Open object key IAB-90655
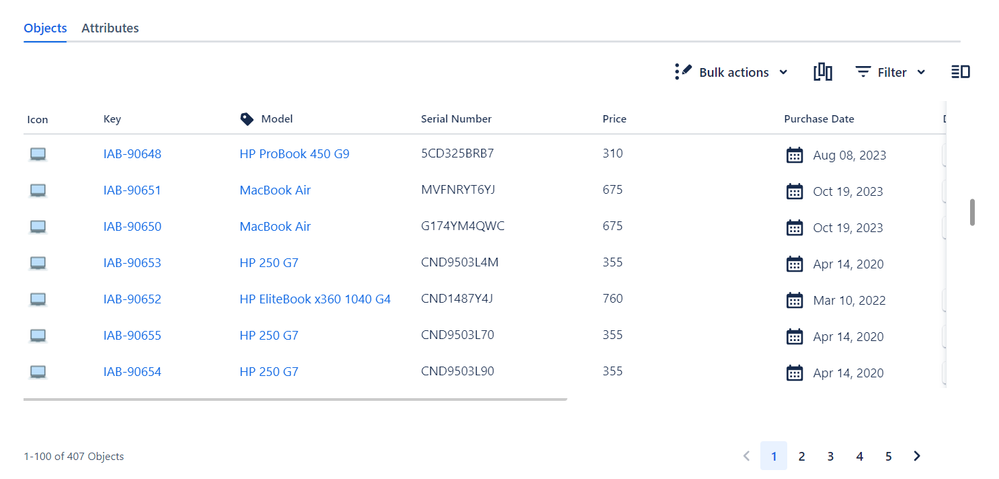999x479 pixels. [132, 336]
